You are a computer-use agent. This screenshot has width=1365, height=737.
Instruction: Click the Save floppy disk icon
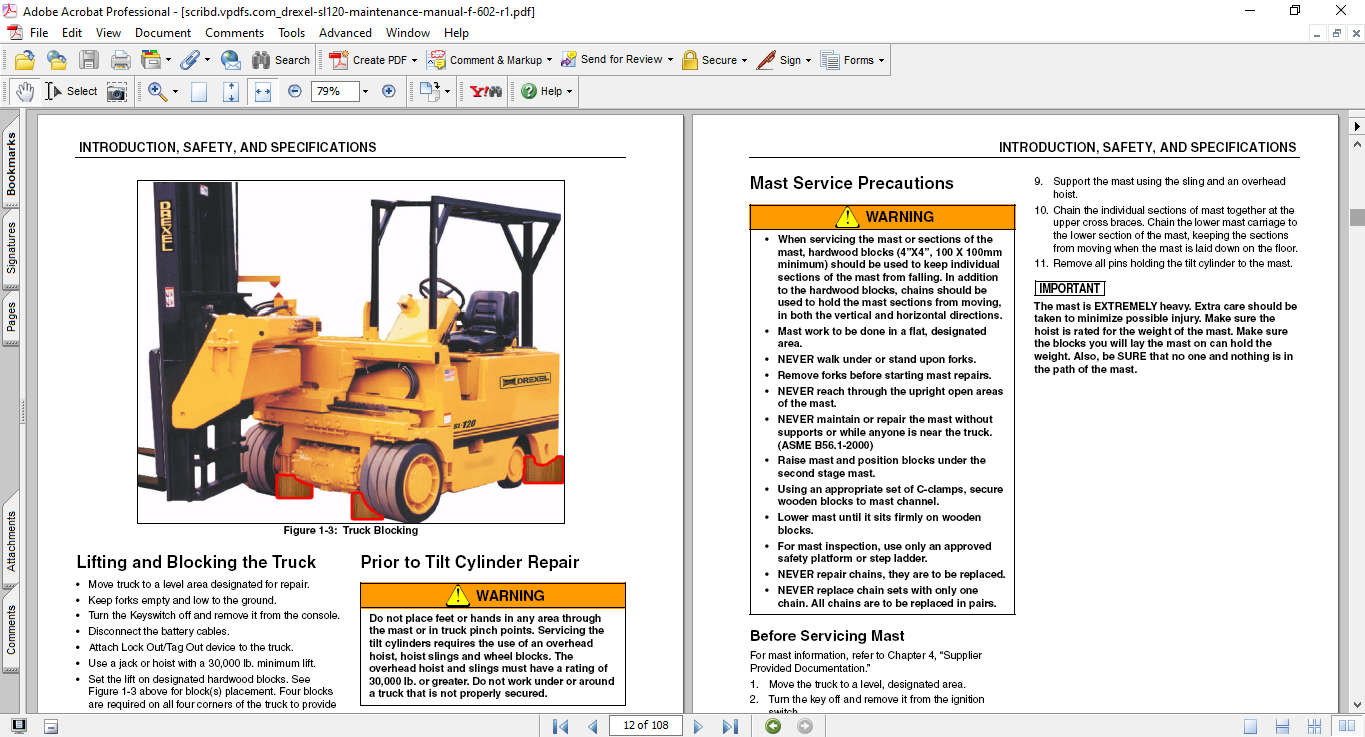point(89,60)
